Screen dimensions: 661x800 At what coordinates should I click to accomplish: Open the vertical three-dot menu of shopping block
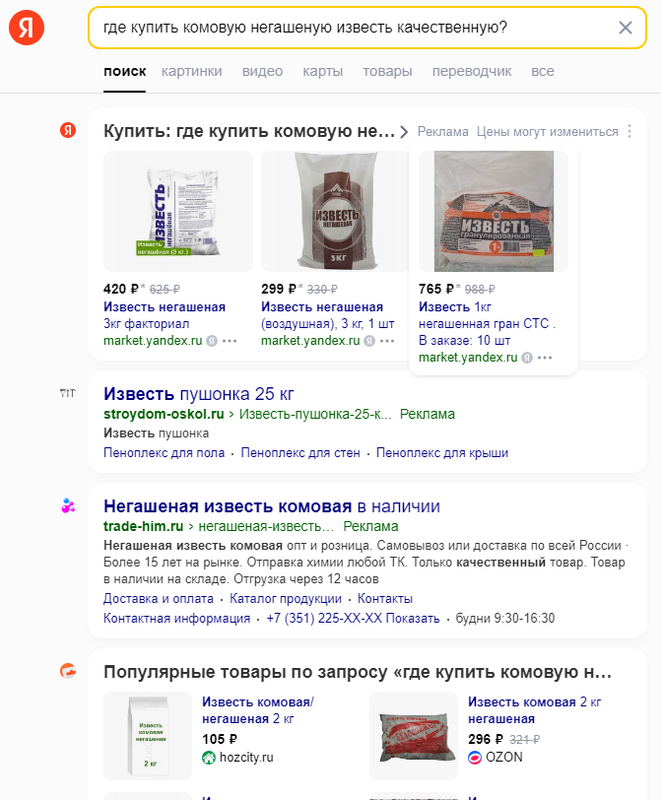(x=630, y=131)
